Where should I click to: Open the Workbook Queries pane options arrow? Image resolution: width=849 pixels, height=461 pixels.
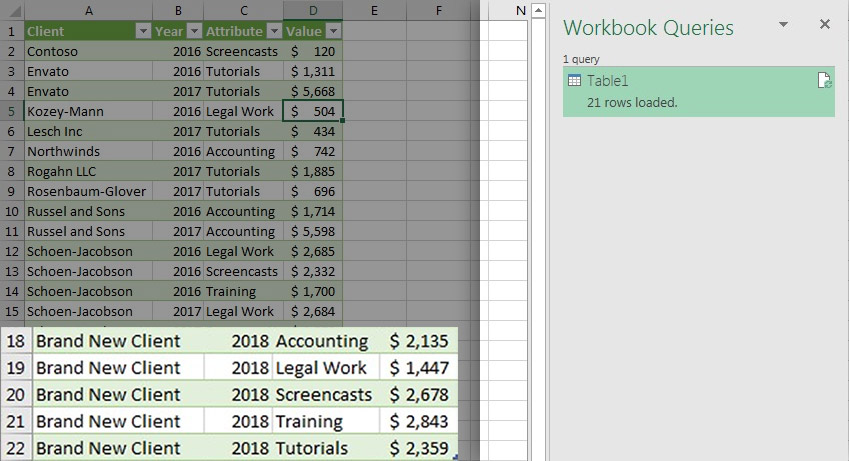783,24
